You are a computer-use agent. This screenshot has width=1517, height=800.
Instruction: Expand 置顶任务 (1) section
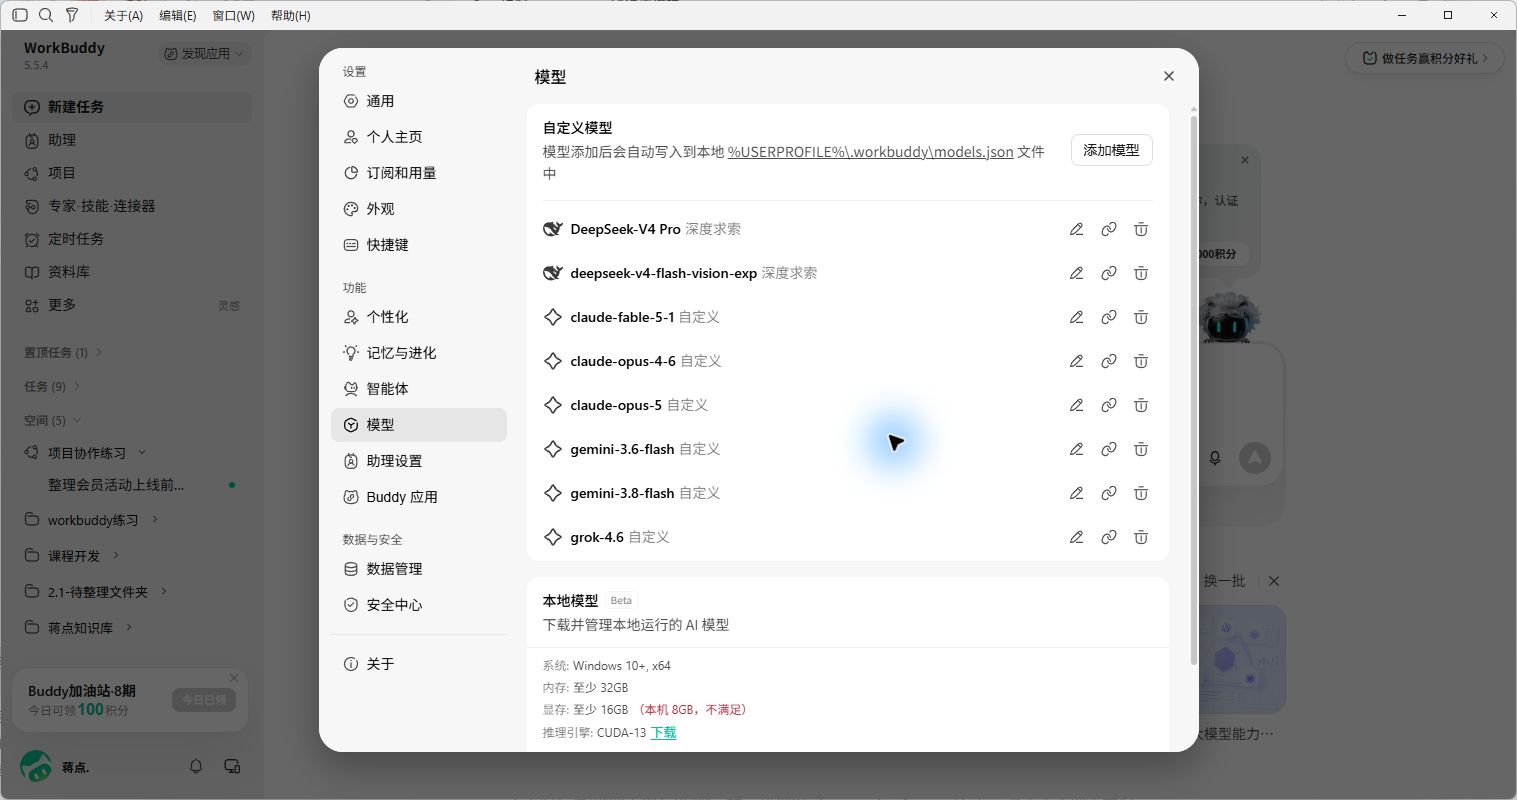coord(63,352)
